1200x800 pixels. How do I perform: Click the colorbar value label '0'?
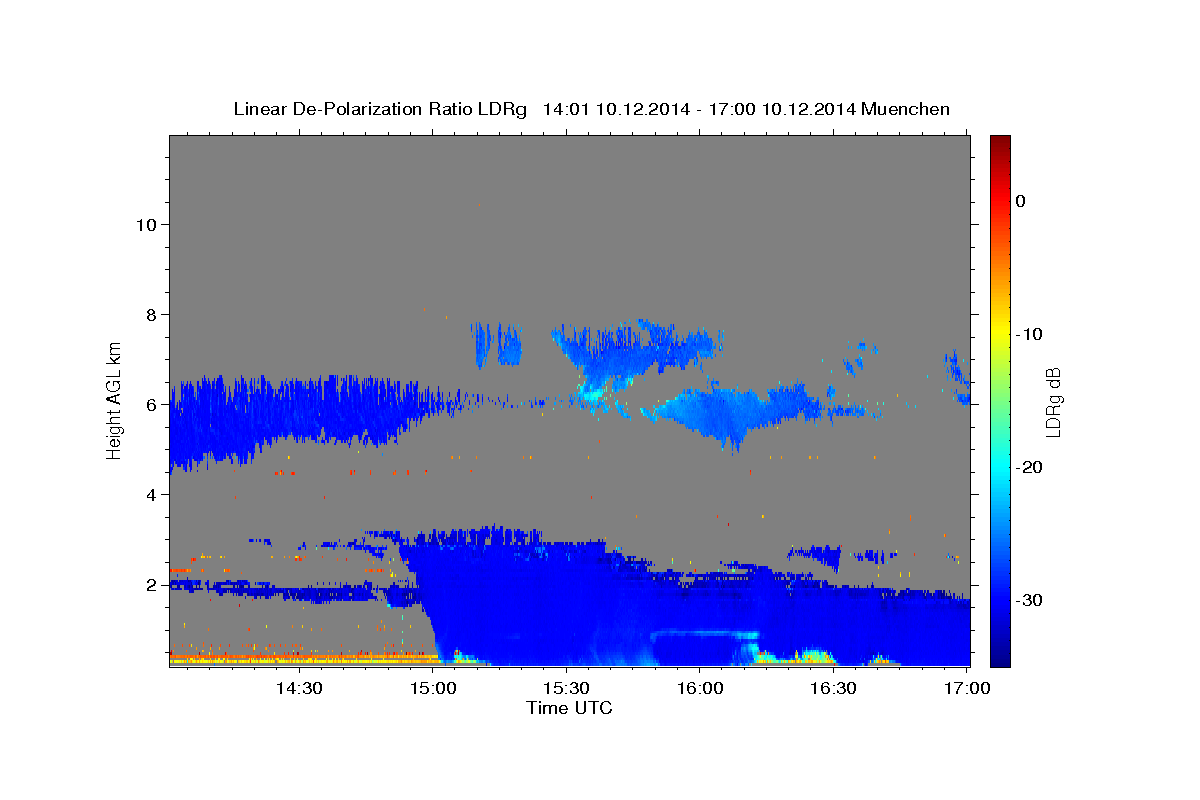1020,201
